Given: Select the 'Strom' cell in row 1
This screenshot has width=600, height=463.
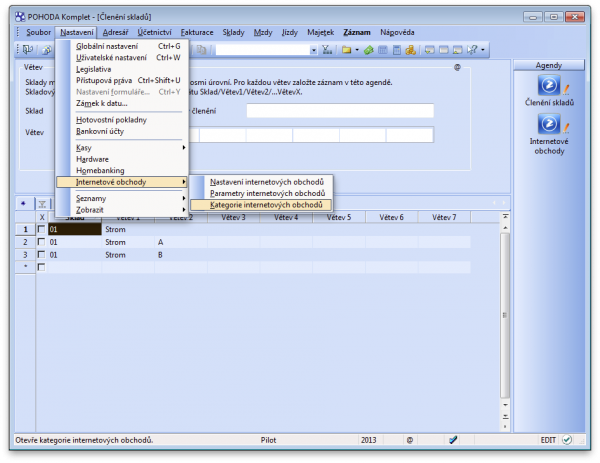Looking at the screenshot, I should pos(128,230).
